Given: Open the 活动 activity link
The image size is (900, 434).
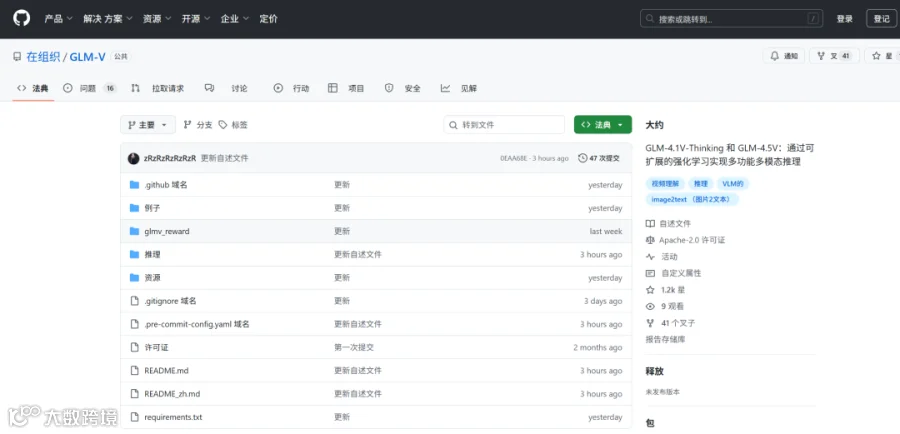Looking at the screenshot, I should tap(662, 257).
